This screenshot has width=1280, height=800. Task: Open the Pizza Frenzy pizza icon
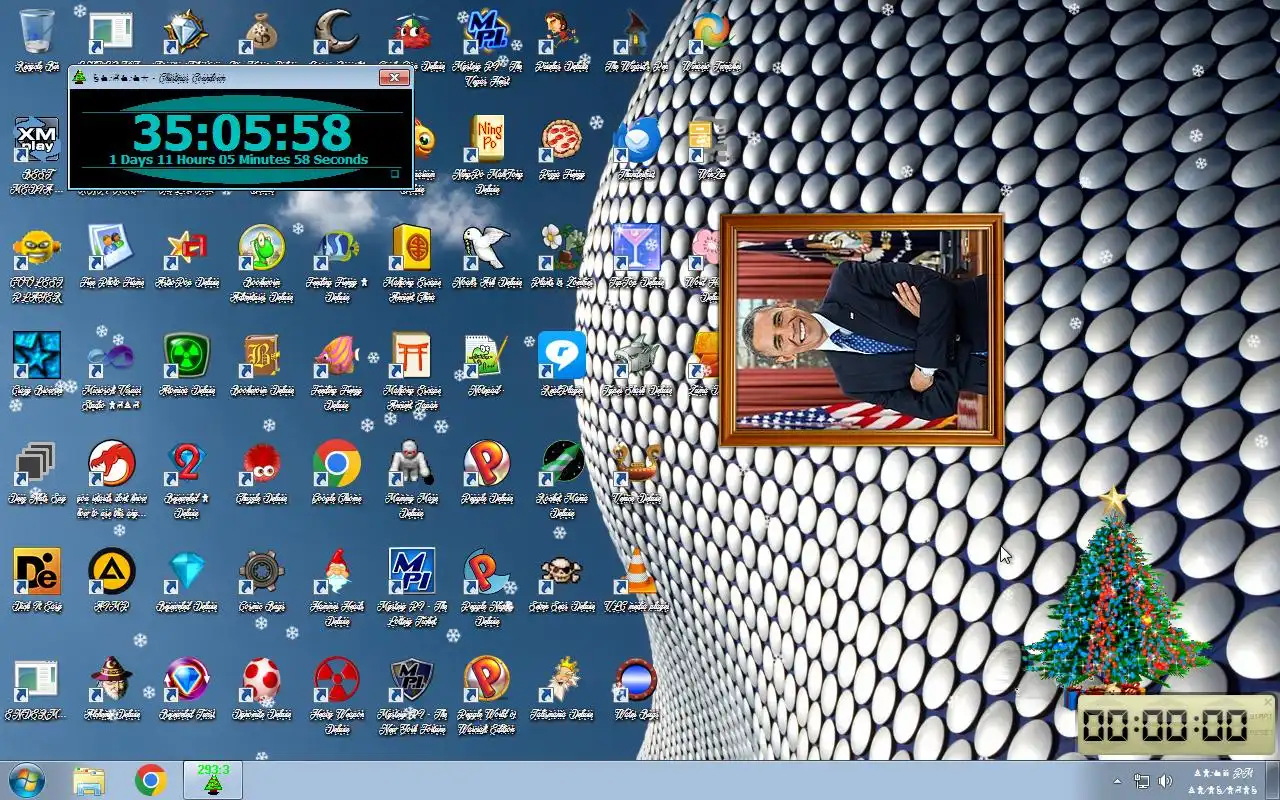pyautogui.click(x=562, y=139)
